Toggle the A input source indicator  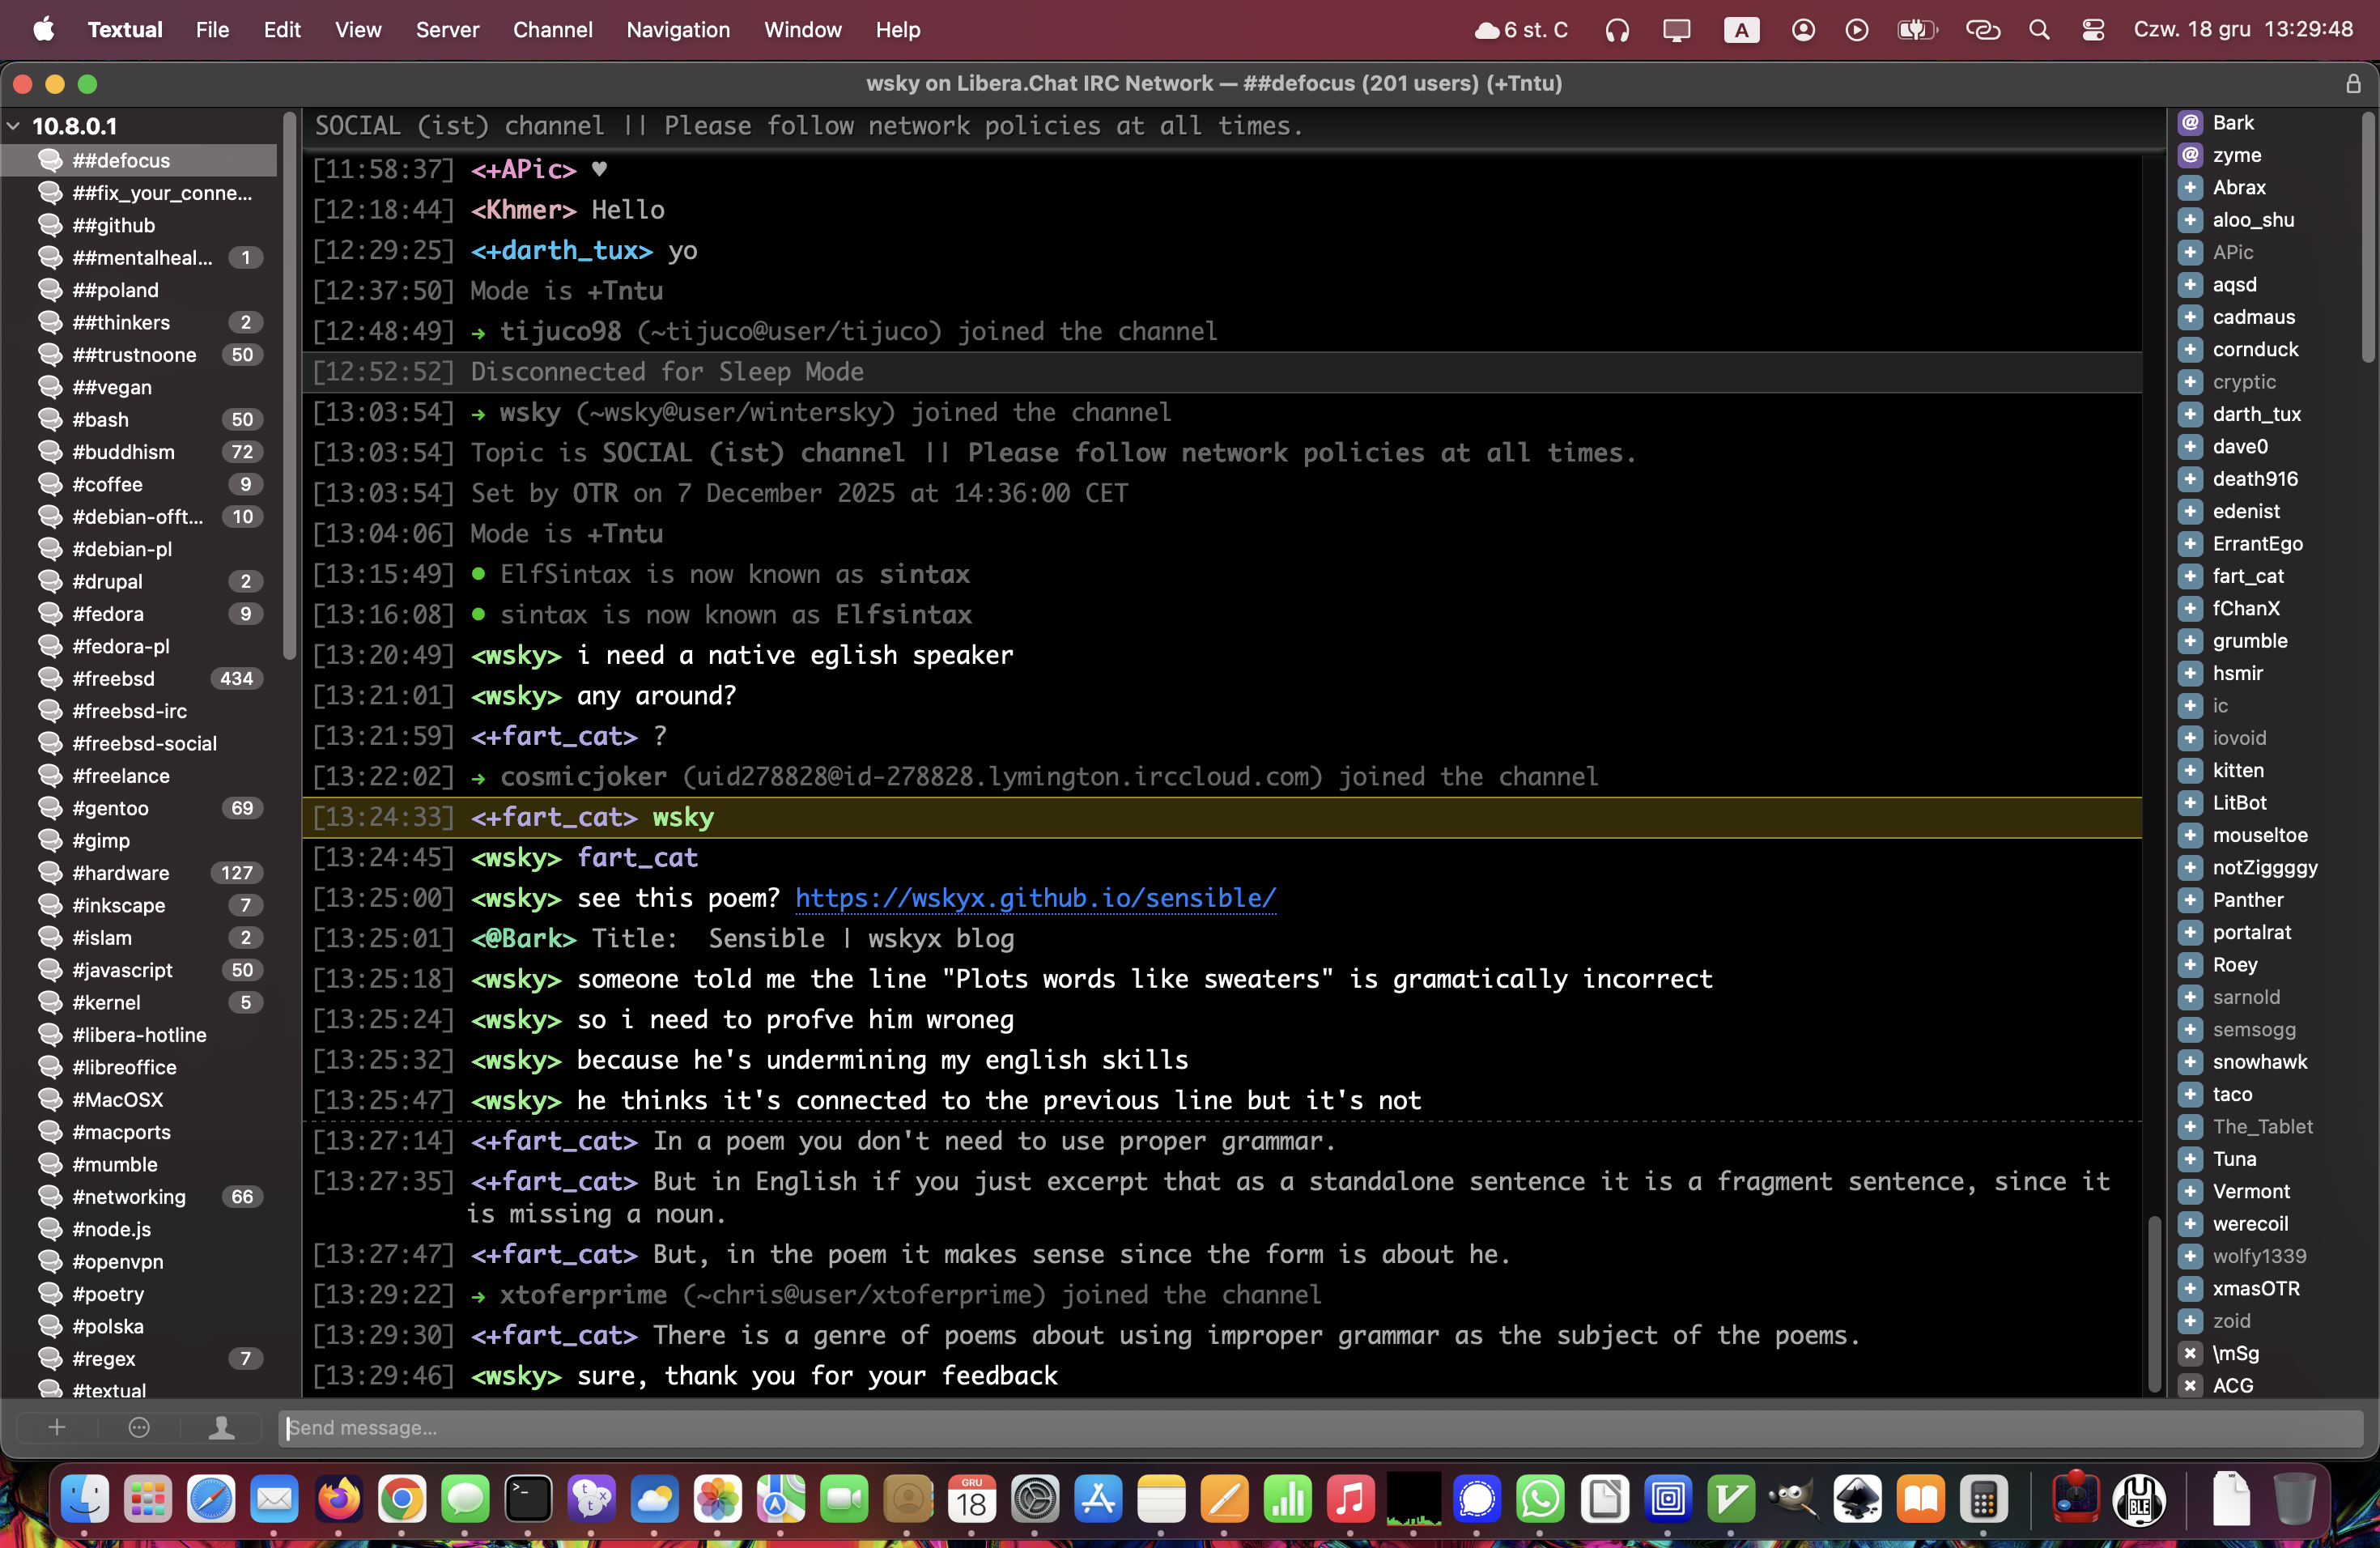1741,30
